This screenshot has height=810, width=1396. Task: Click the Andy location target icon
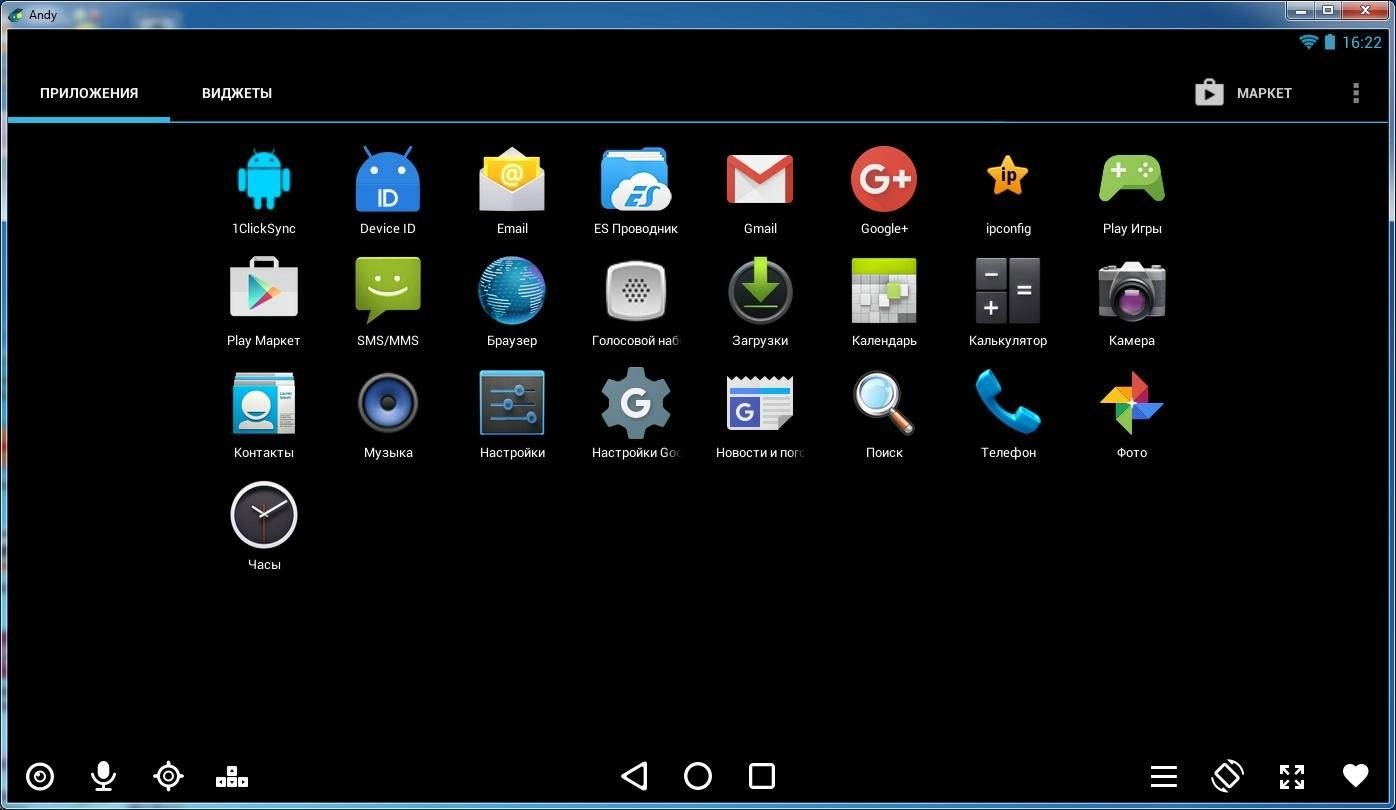[x=168, y=776]
